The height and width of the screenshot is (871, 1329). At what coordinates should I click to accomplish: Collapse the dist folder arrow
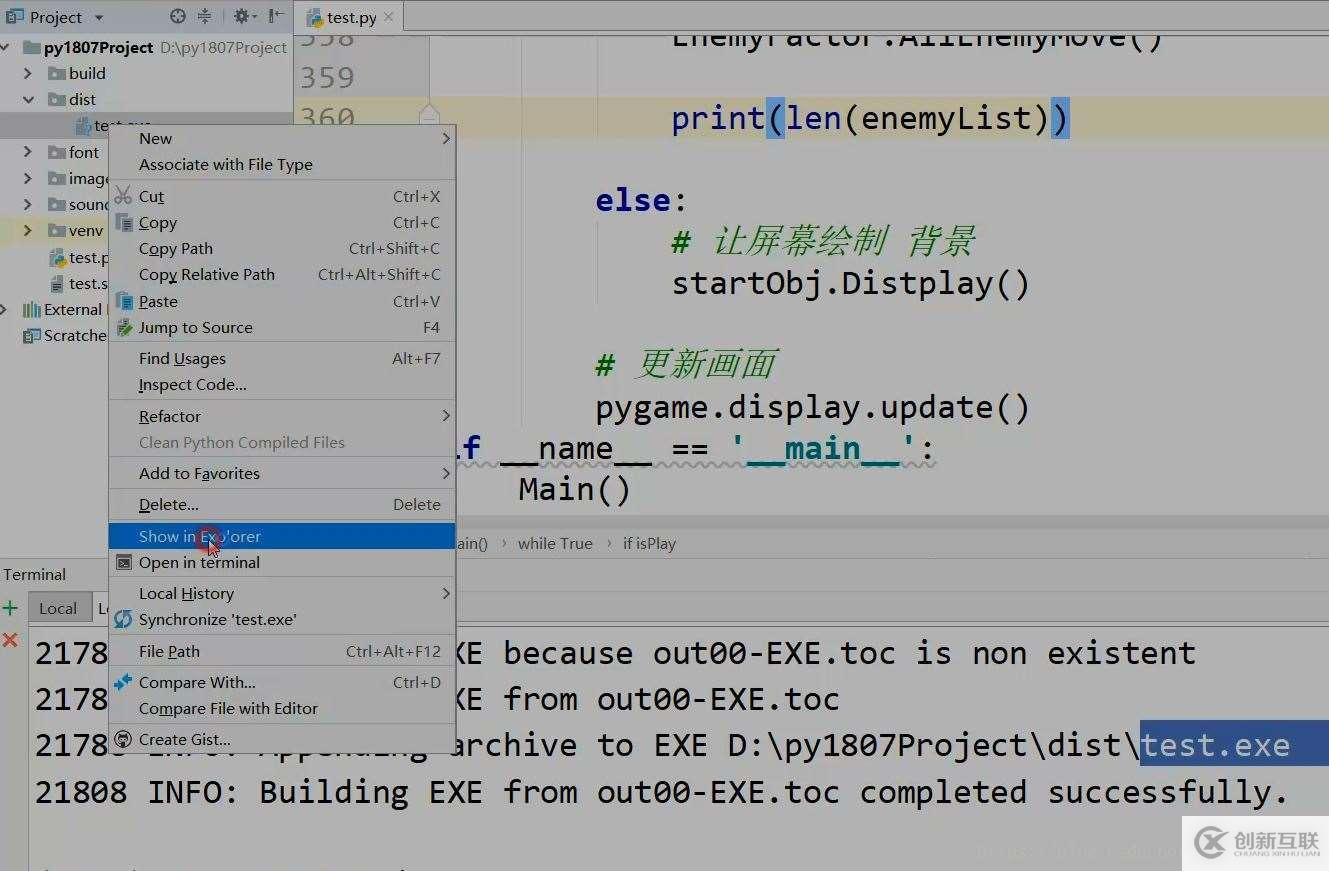28,99
